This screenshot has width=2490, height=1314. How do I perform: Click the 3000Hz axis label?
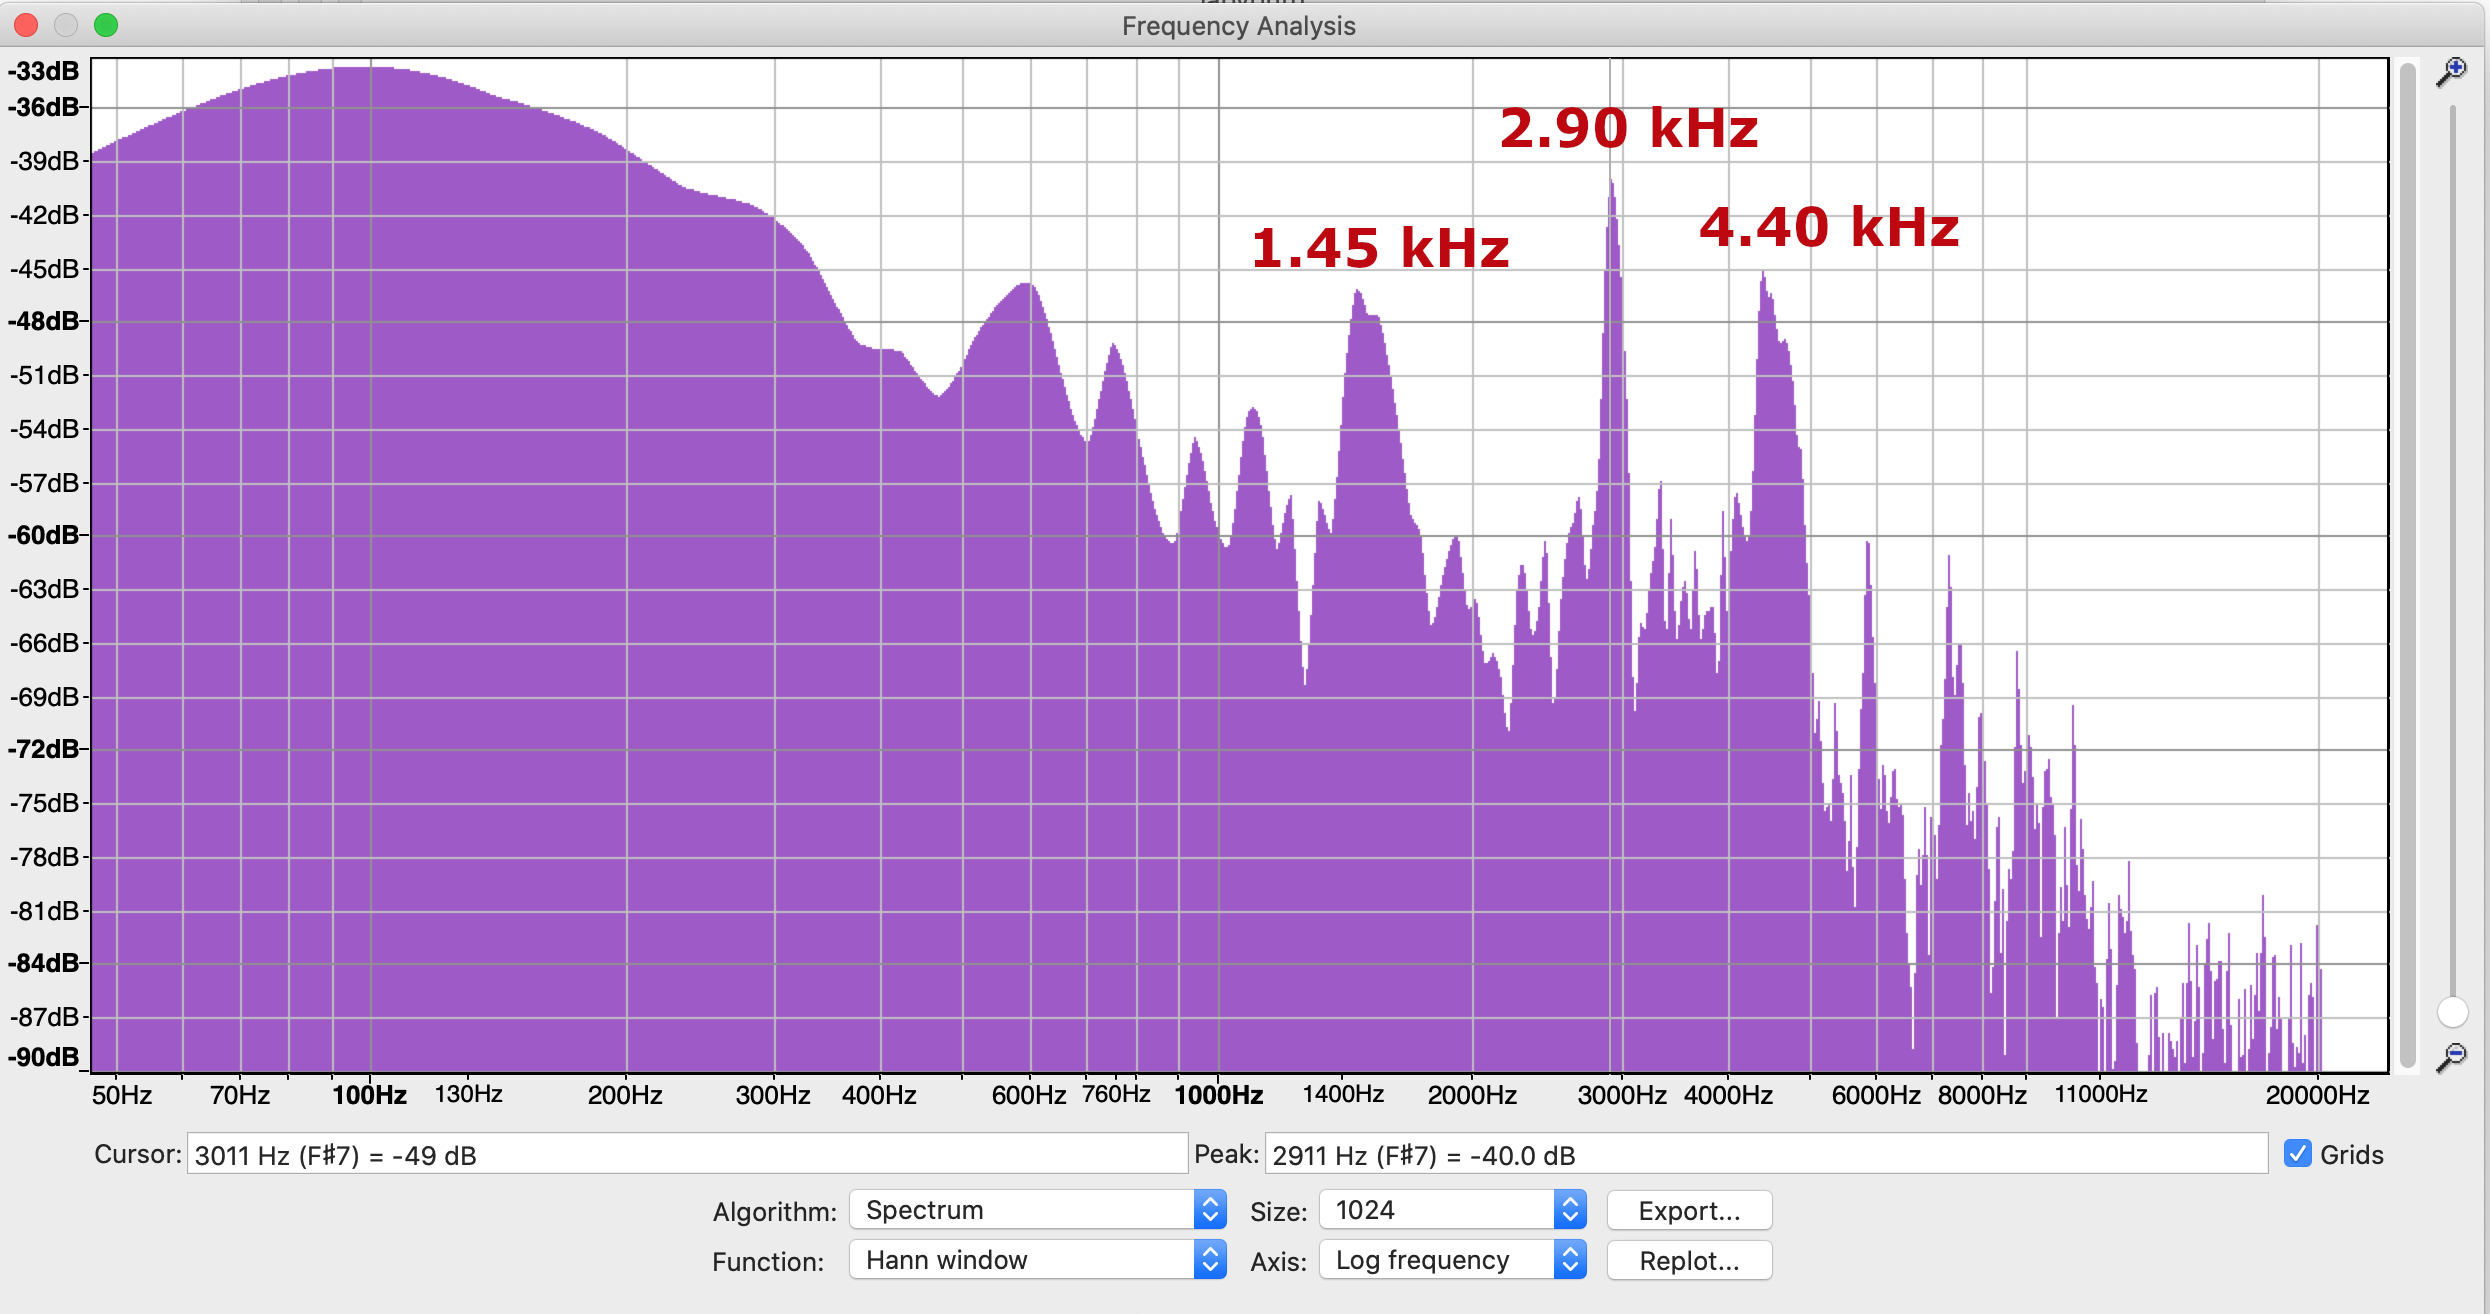[1622, 1095]
